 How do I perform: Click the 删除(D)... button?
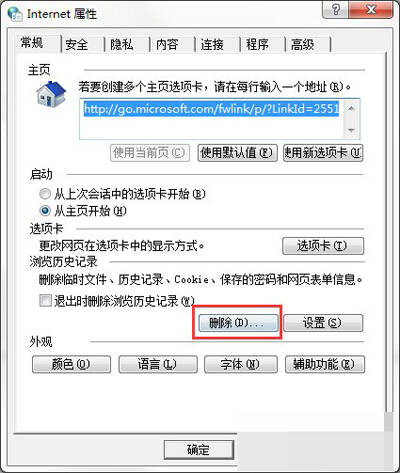238,323
